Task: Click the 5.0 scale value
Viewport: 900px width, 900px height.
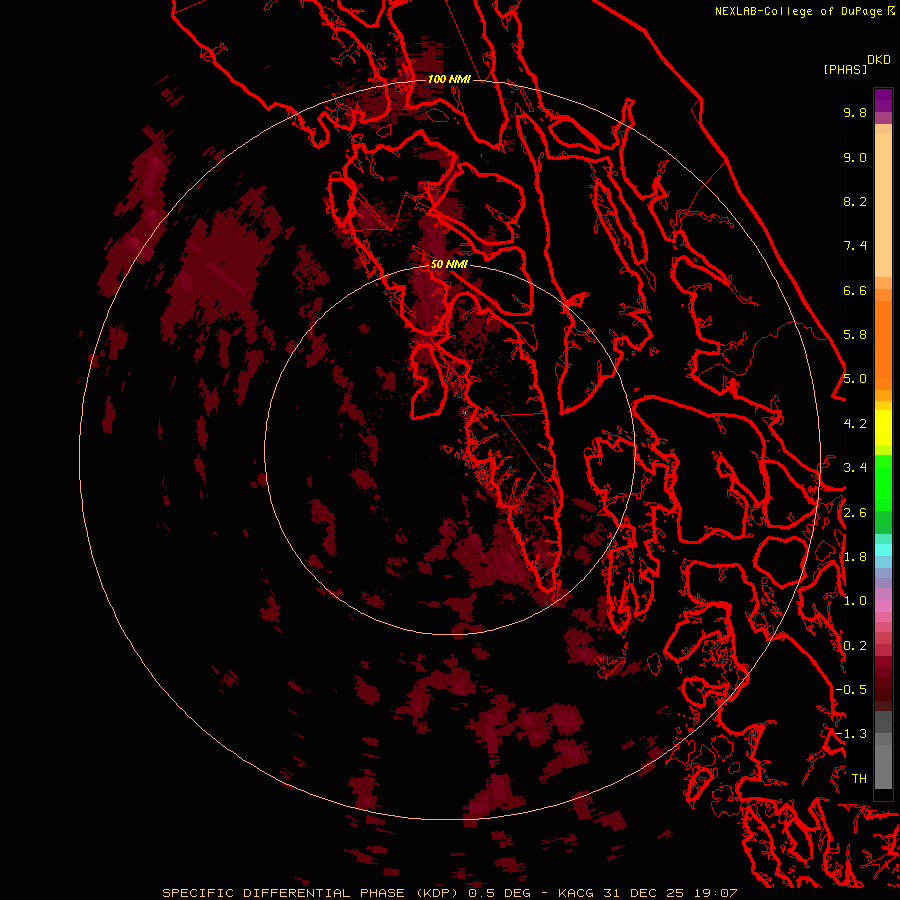Action: tap(855, 379)
